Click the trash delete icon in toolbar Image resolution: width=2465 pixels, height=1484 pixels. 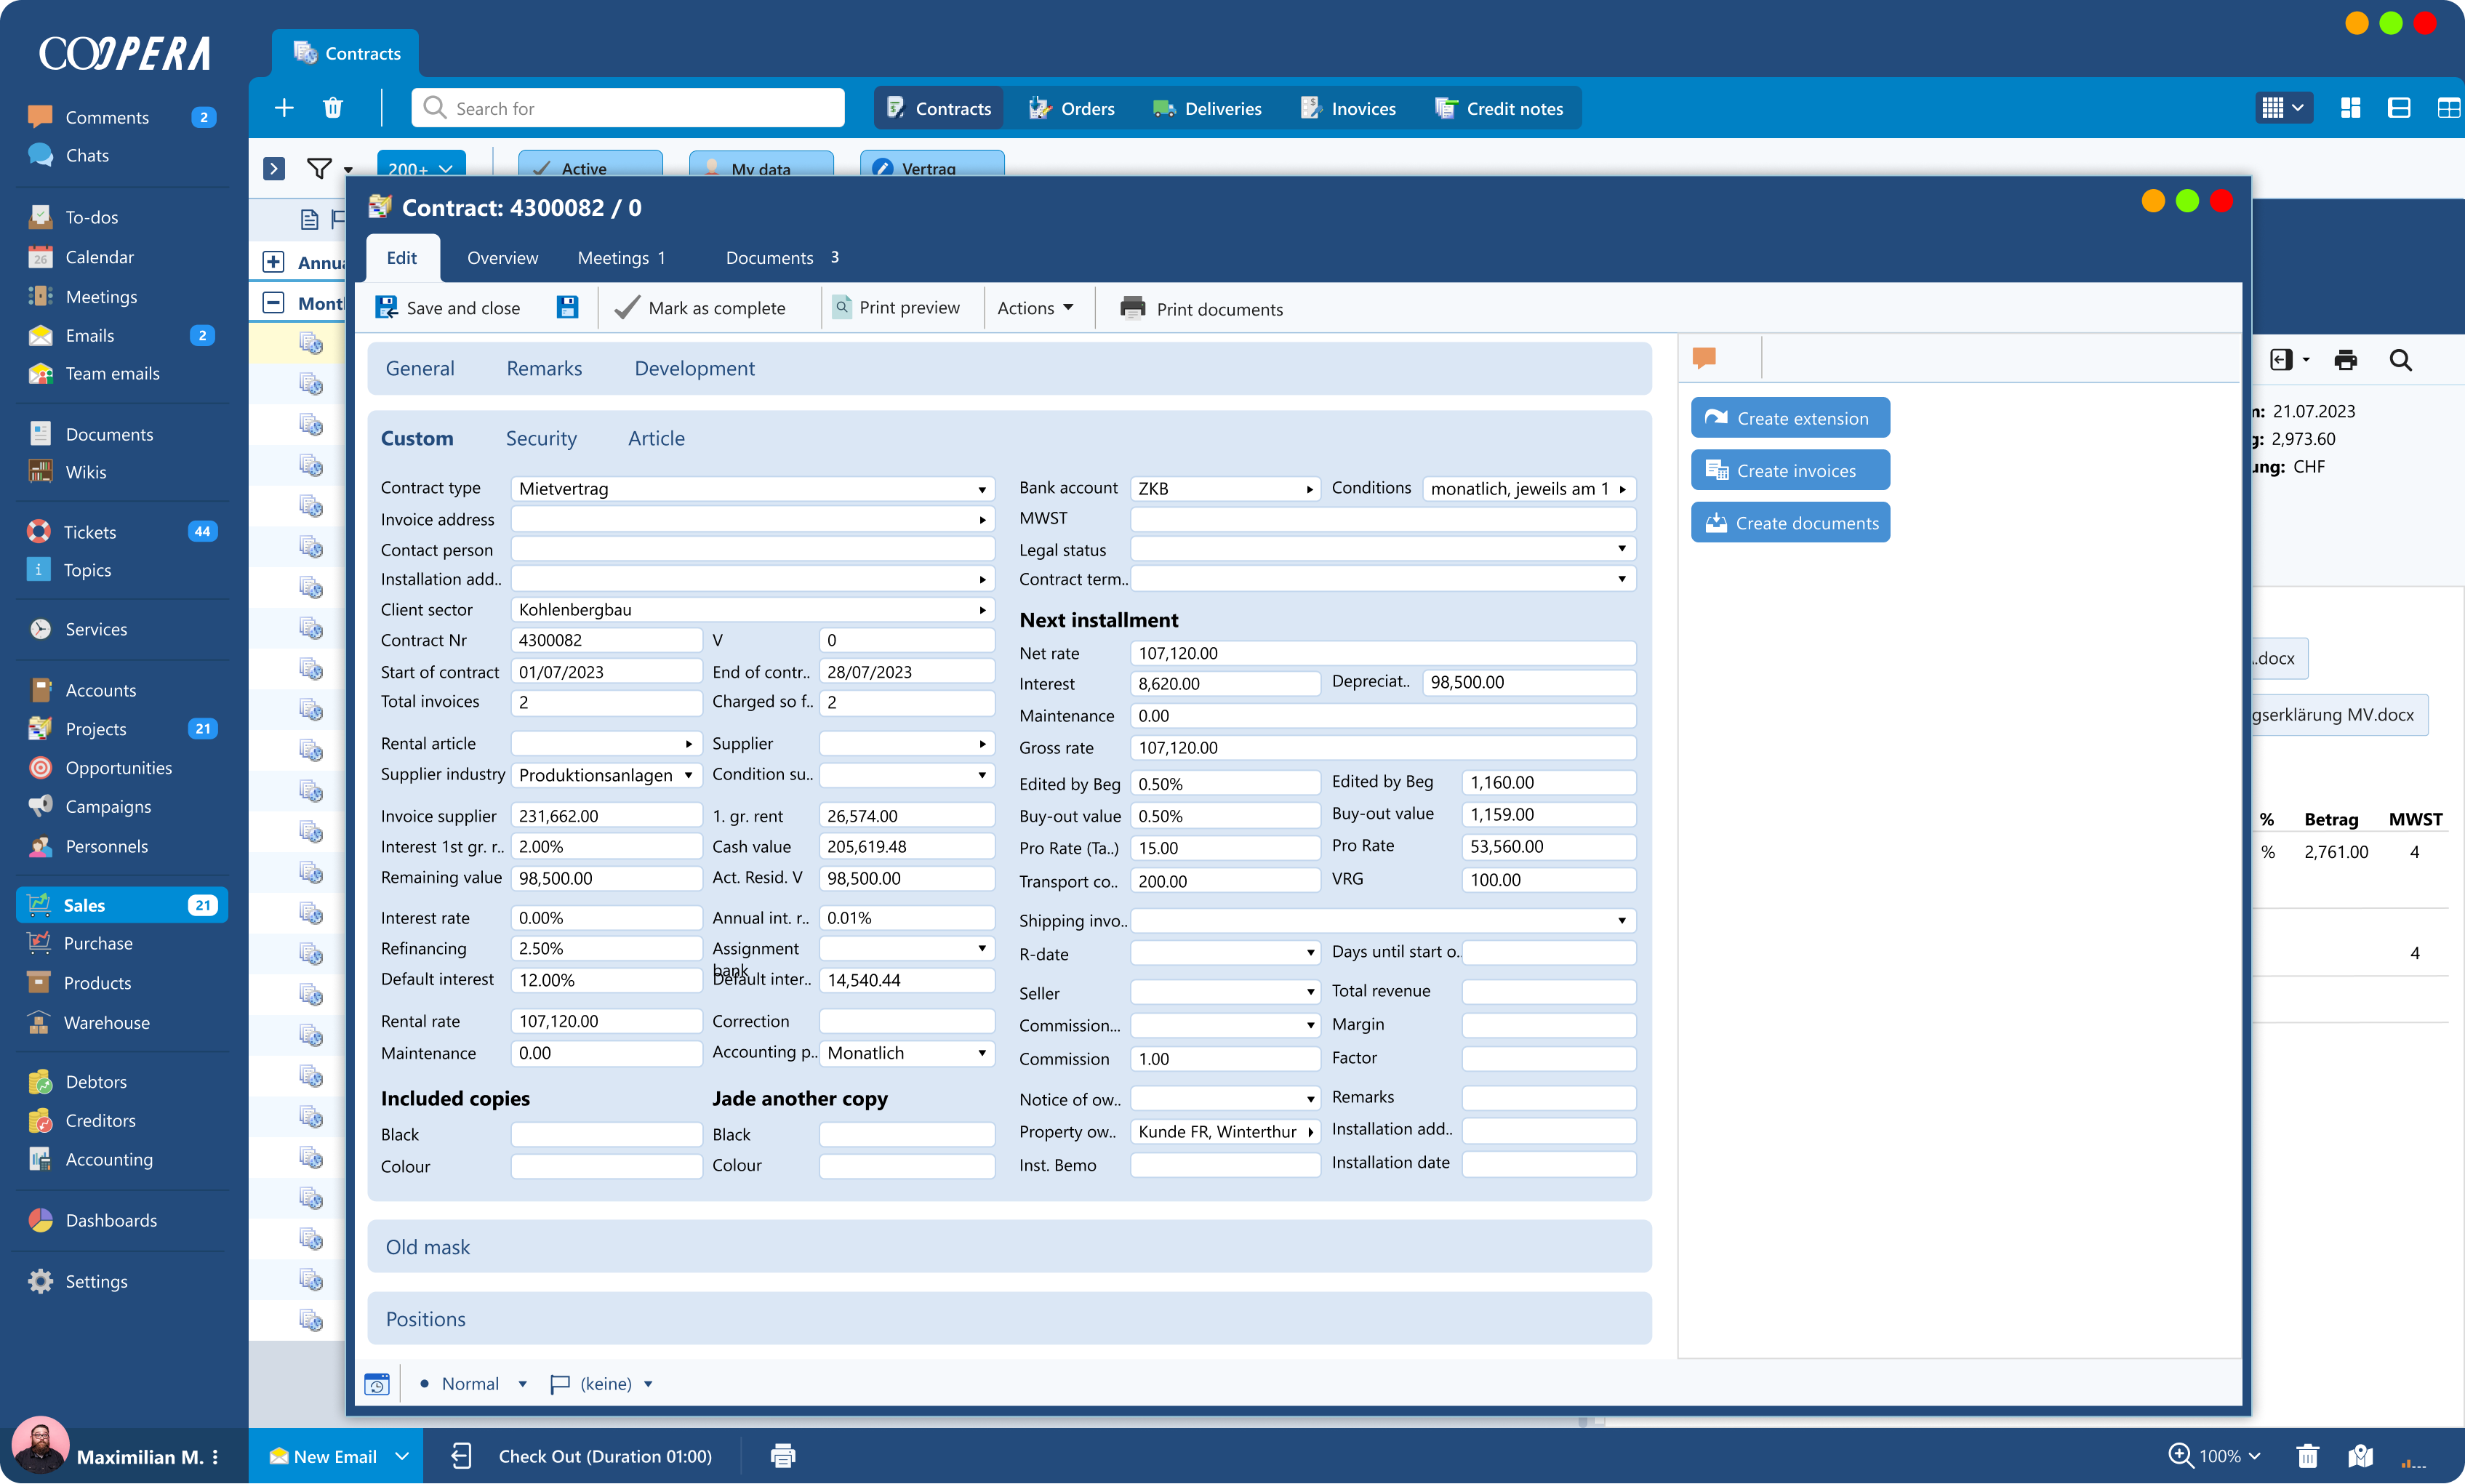coord(333,108)
